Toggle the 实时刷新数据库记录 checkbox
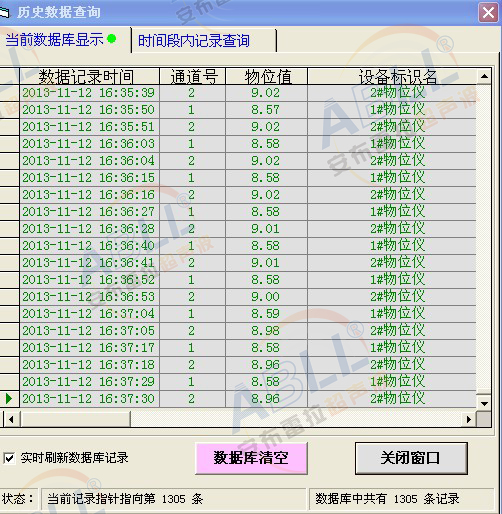The image size is (502, 514). coord(9,458)
